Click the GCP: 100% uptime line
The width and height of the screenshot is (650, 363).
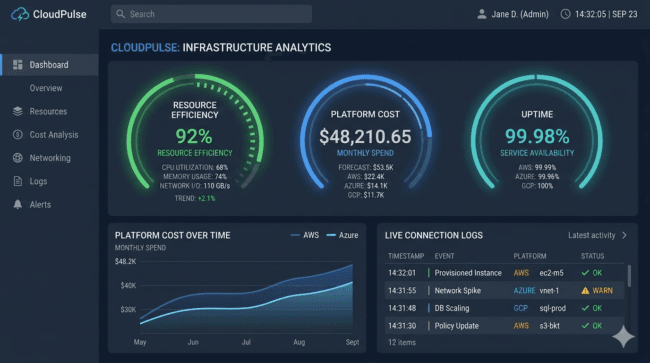tap(537, 186)
